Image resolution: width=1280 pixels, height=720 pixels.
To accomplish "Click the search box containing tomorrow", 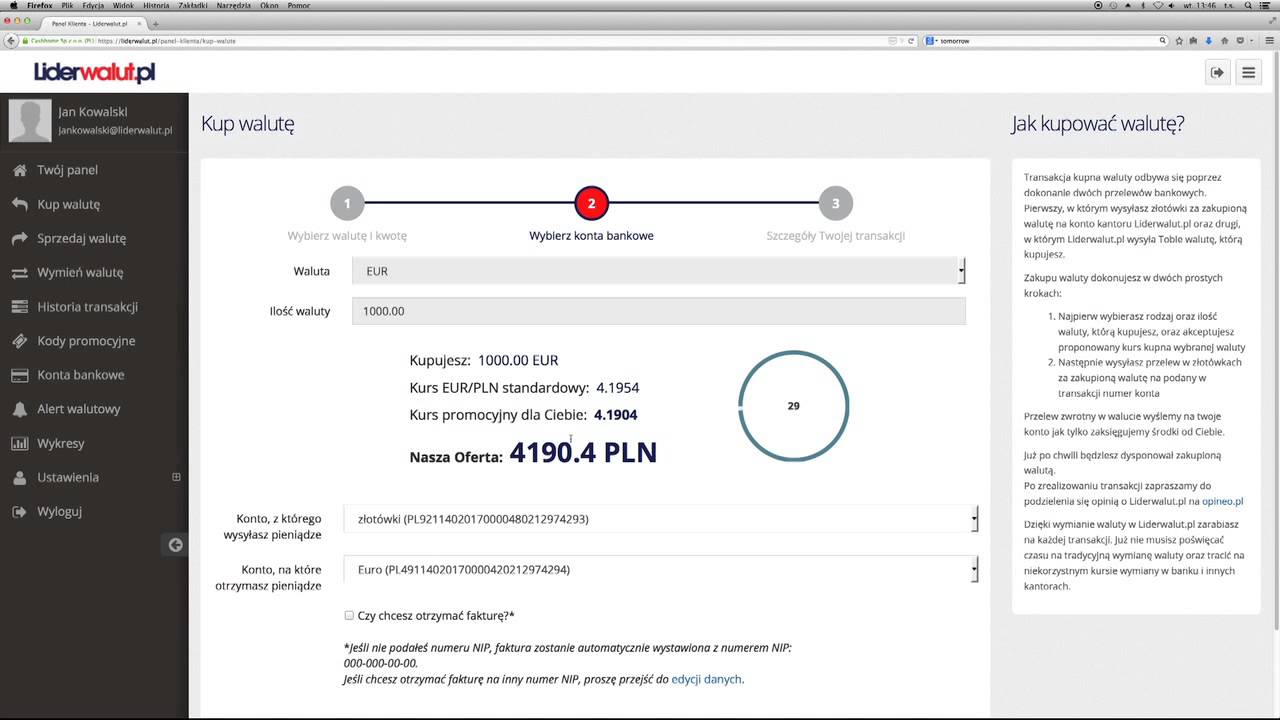I will (1046, 41).
